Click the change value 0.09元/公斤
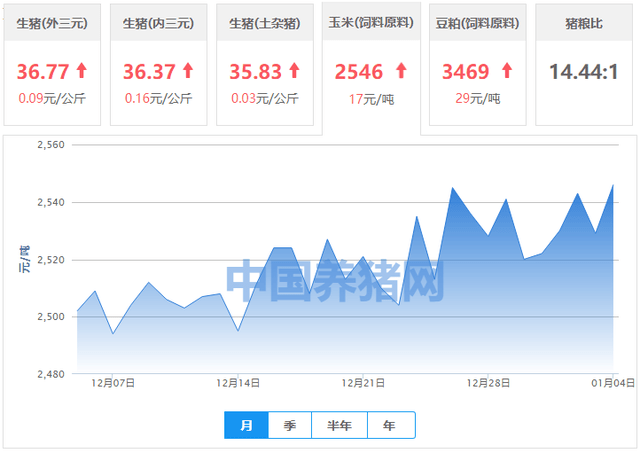 tap(52, 98)
